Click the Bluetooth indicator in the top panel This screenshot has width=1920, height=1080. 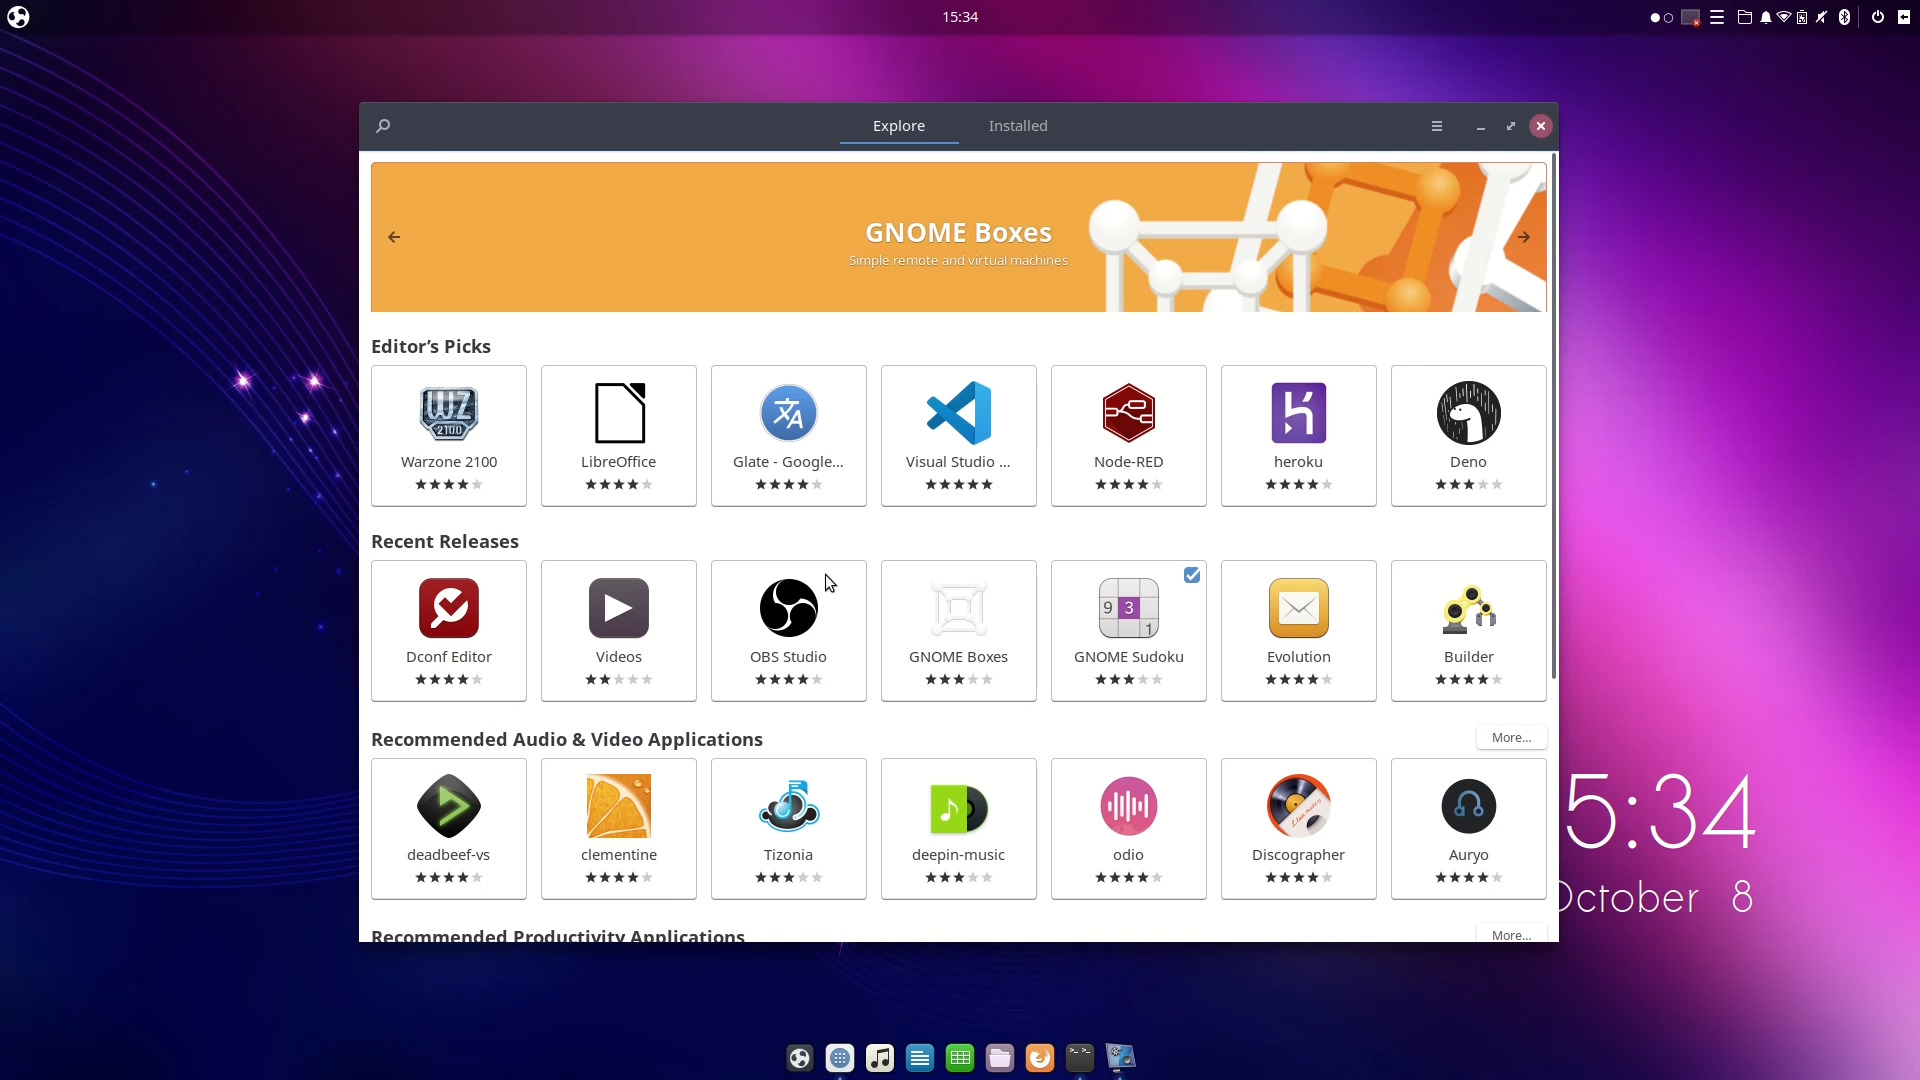pyautogui.click(x=1843, y=17)
